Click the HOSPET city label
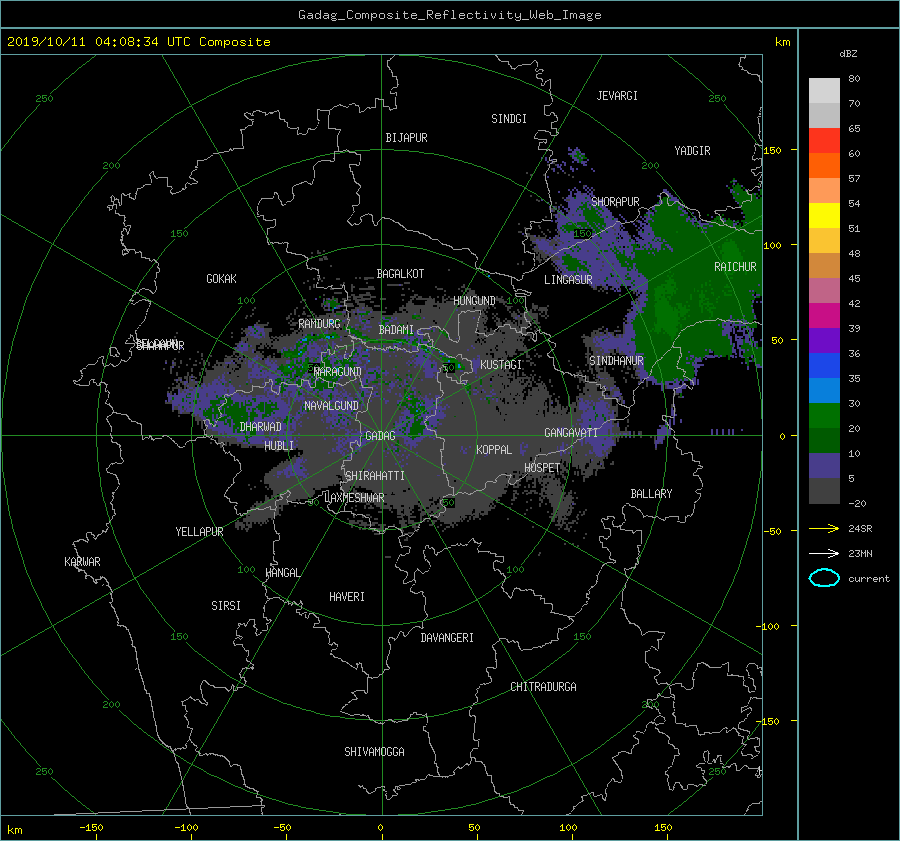 542,468
